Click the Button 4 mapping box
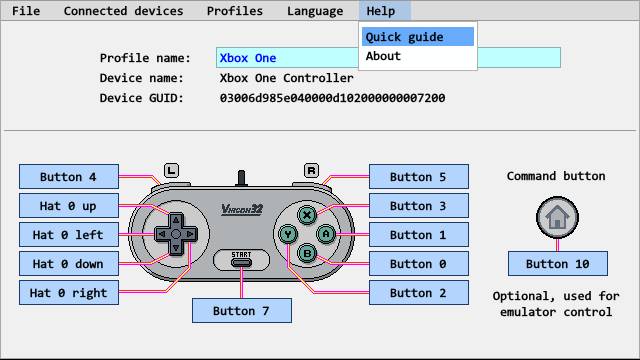 (x=69, y=177)
